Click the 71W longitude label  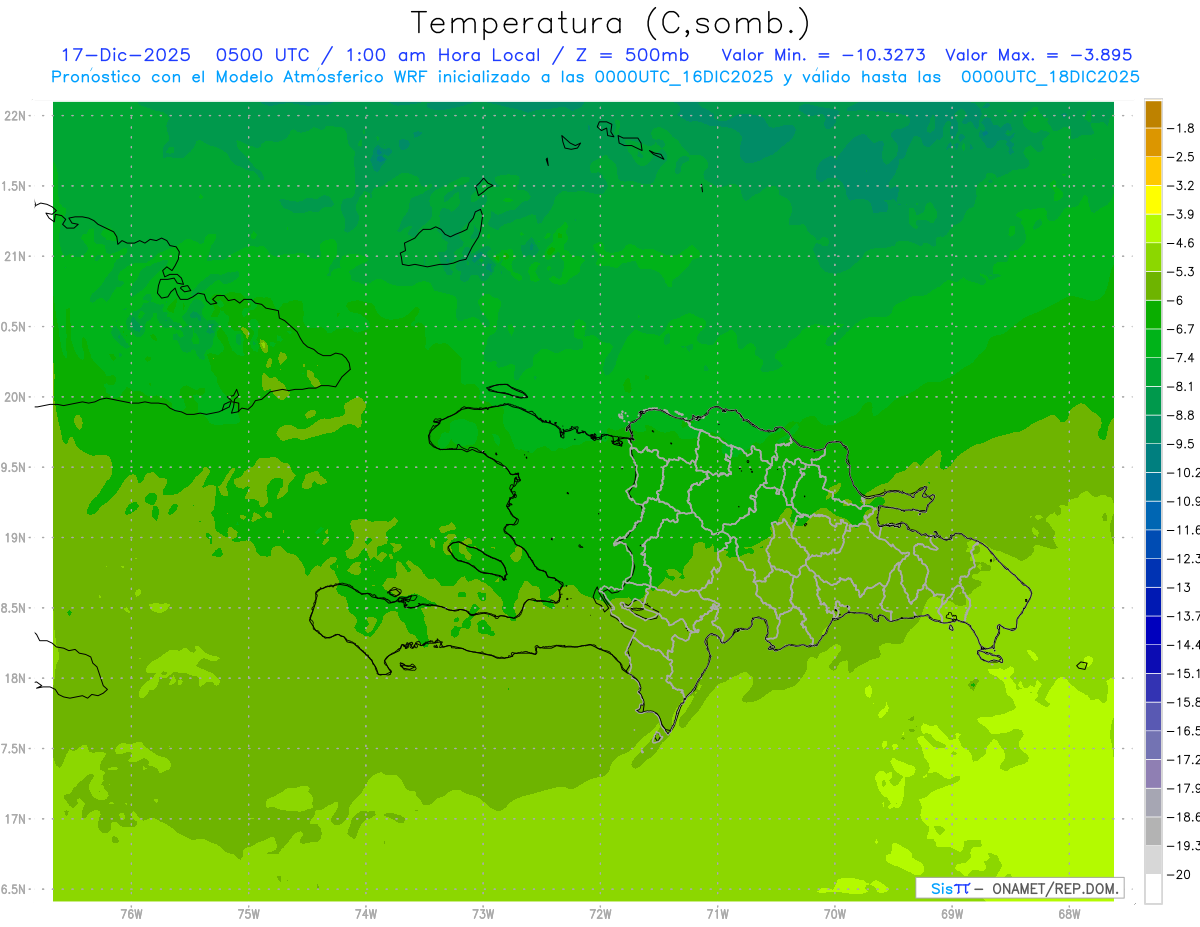click(717, 914)
